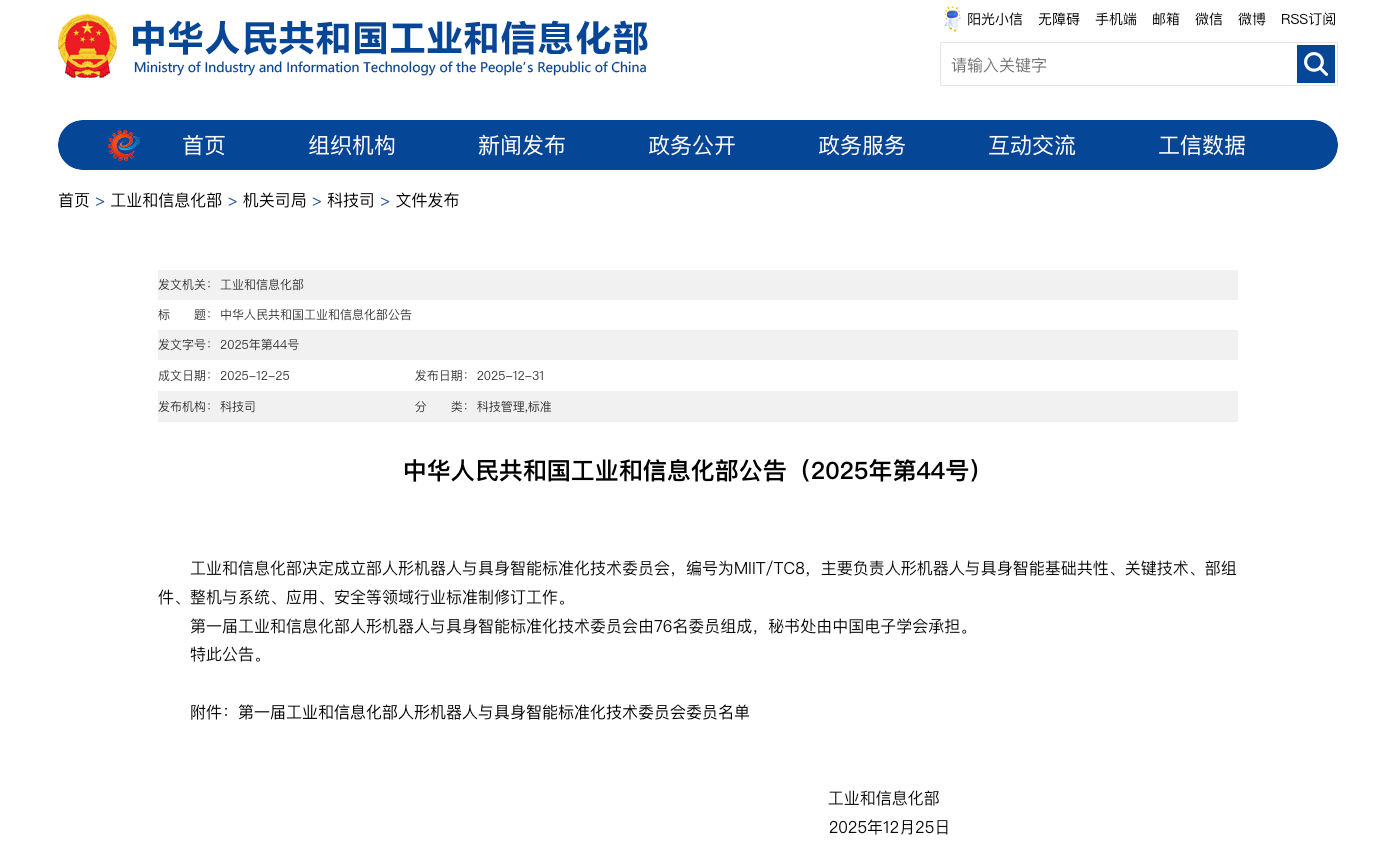
Task: Open the 手机端 link
Action: pyautogui.click(x=1115, y=18)
